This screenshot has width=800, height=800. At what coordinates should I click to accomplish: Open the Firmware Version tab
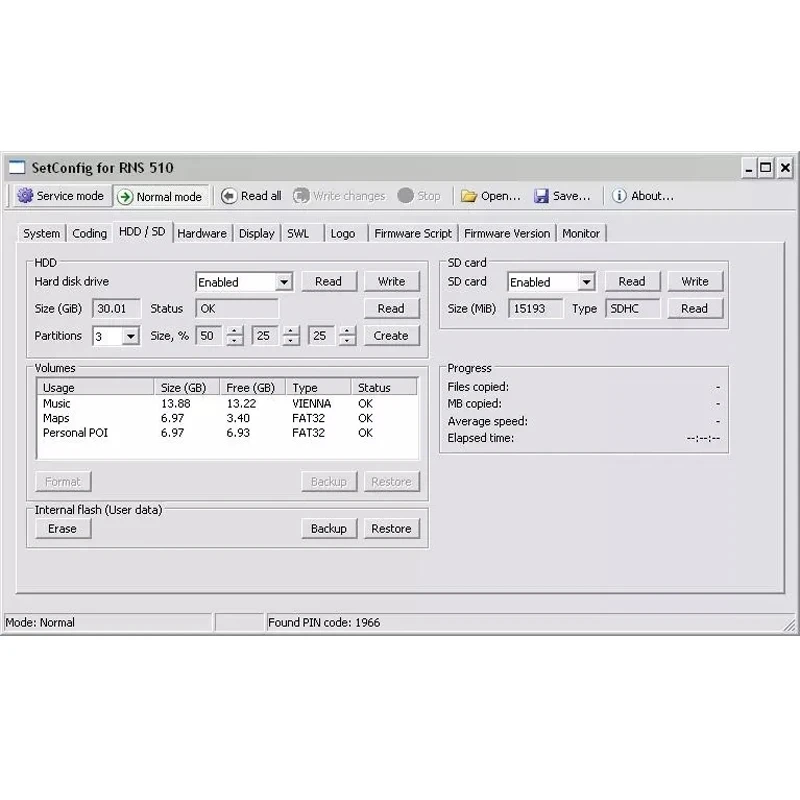[x=507, y=234]
